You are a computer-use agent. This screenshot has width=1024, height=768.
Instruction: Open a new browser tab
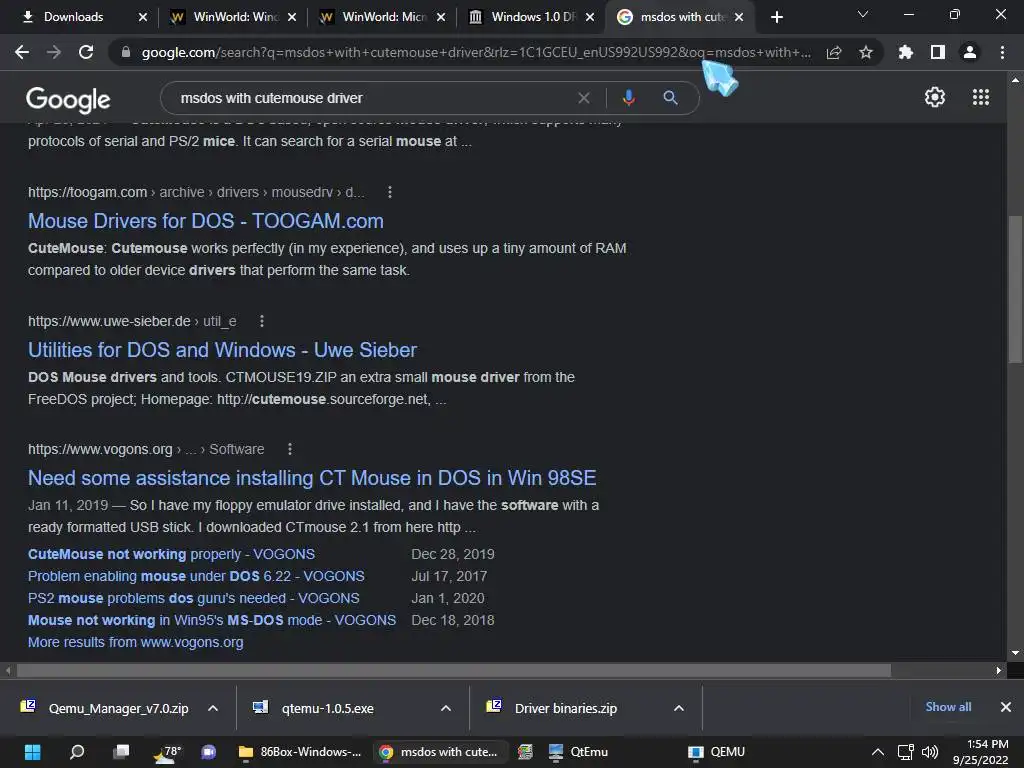pyautogui.click(x=776, y=17)
